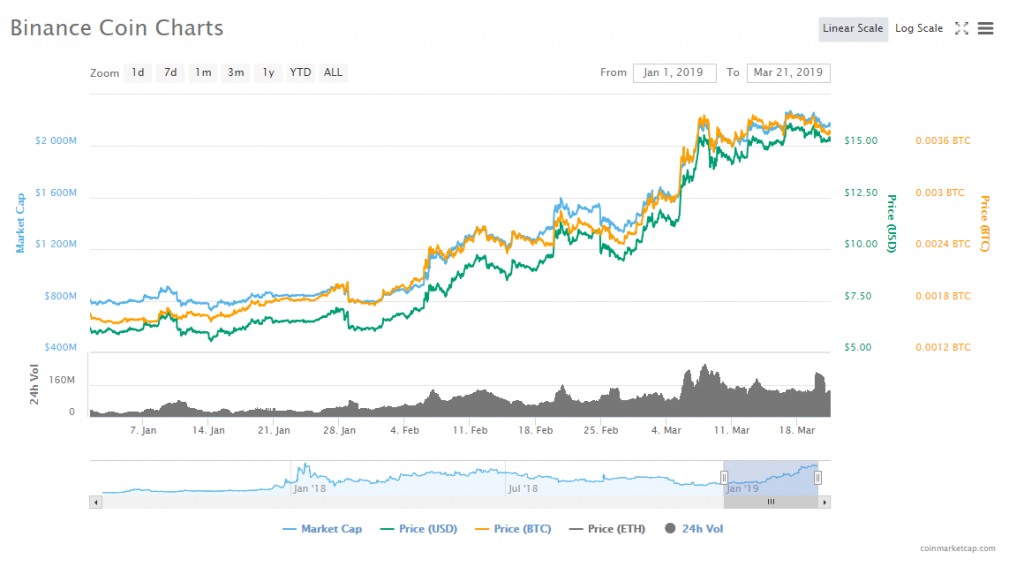Click the $7.50 price axis label
1024x567 pixels.
[857, 296]
